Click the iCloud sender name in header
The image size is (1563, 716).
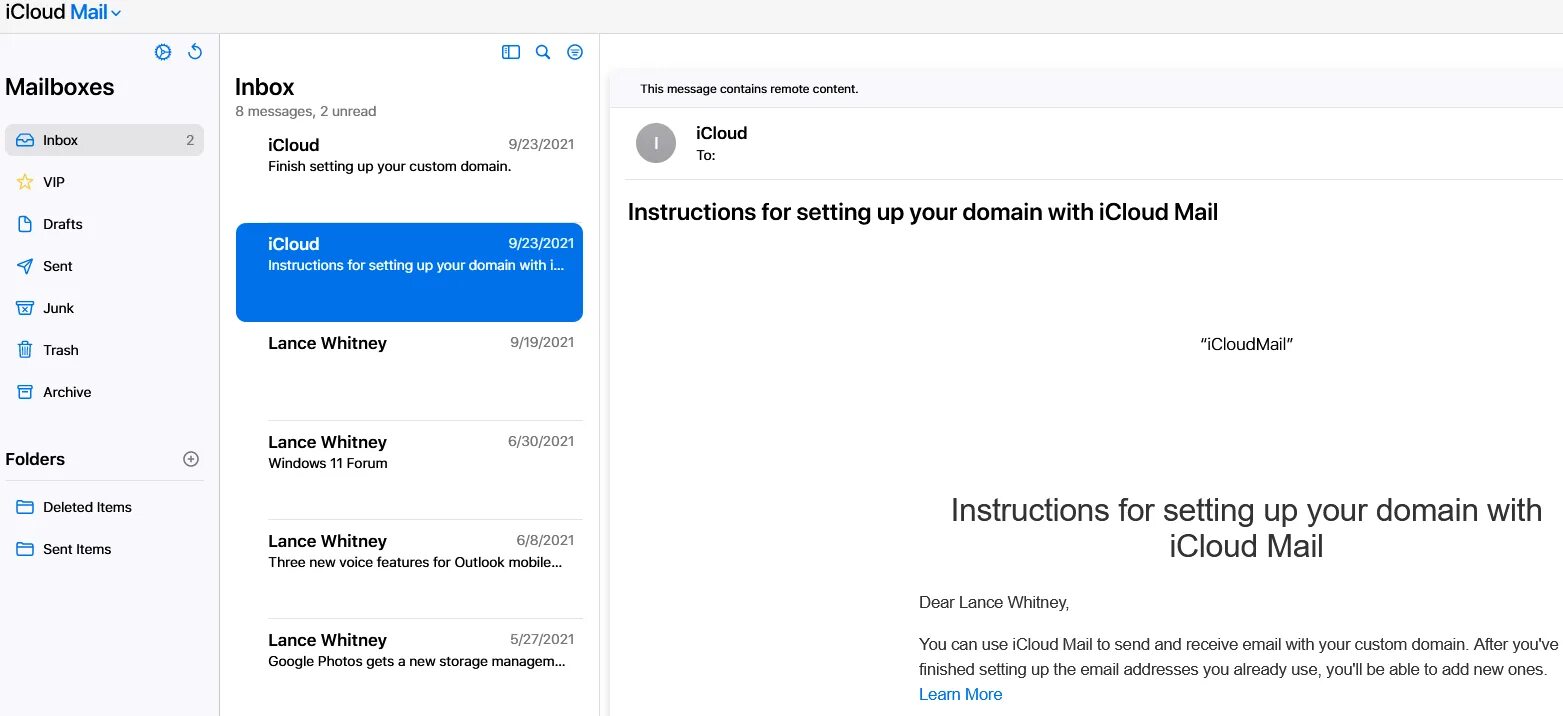(721, 133)
